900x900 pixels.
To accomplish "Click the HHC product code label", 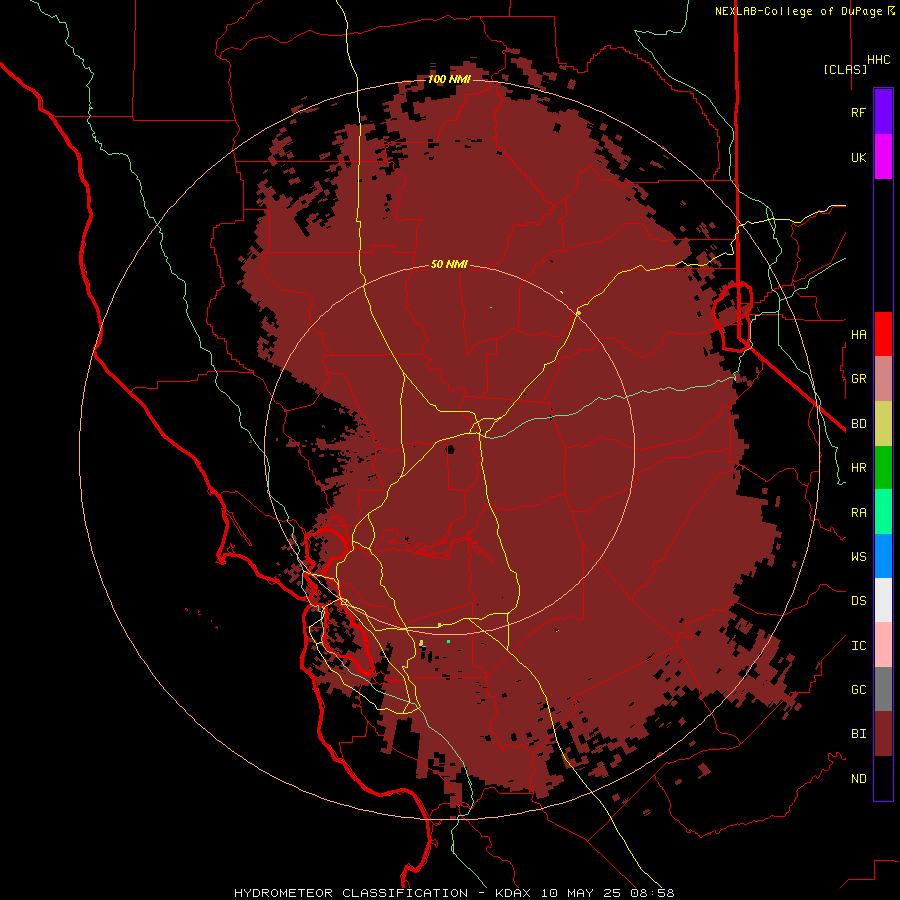I will pyautogui.click(x=878, y=60).
